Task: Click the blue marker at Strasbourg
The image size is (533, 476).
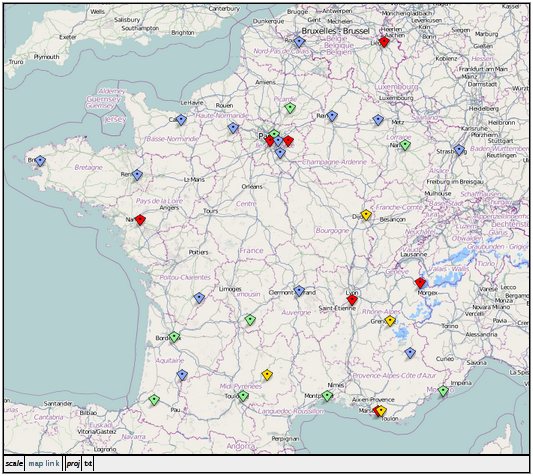Action: [x=459, y=150]
